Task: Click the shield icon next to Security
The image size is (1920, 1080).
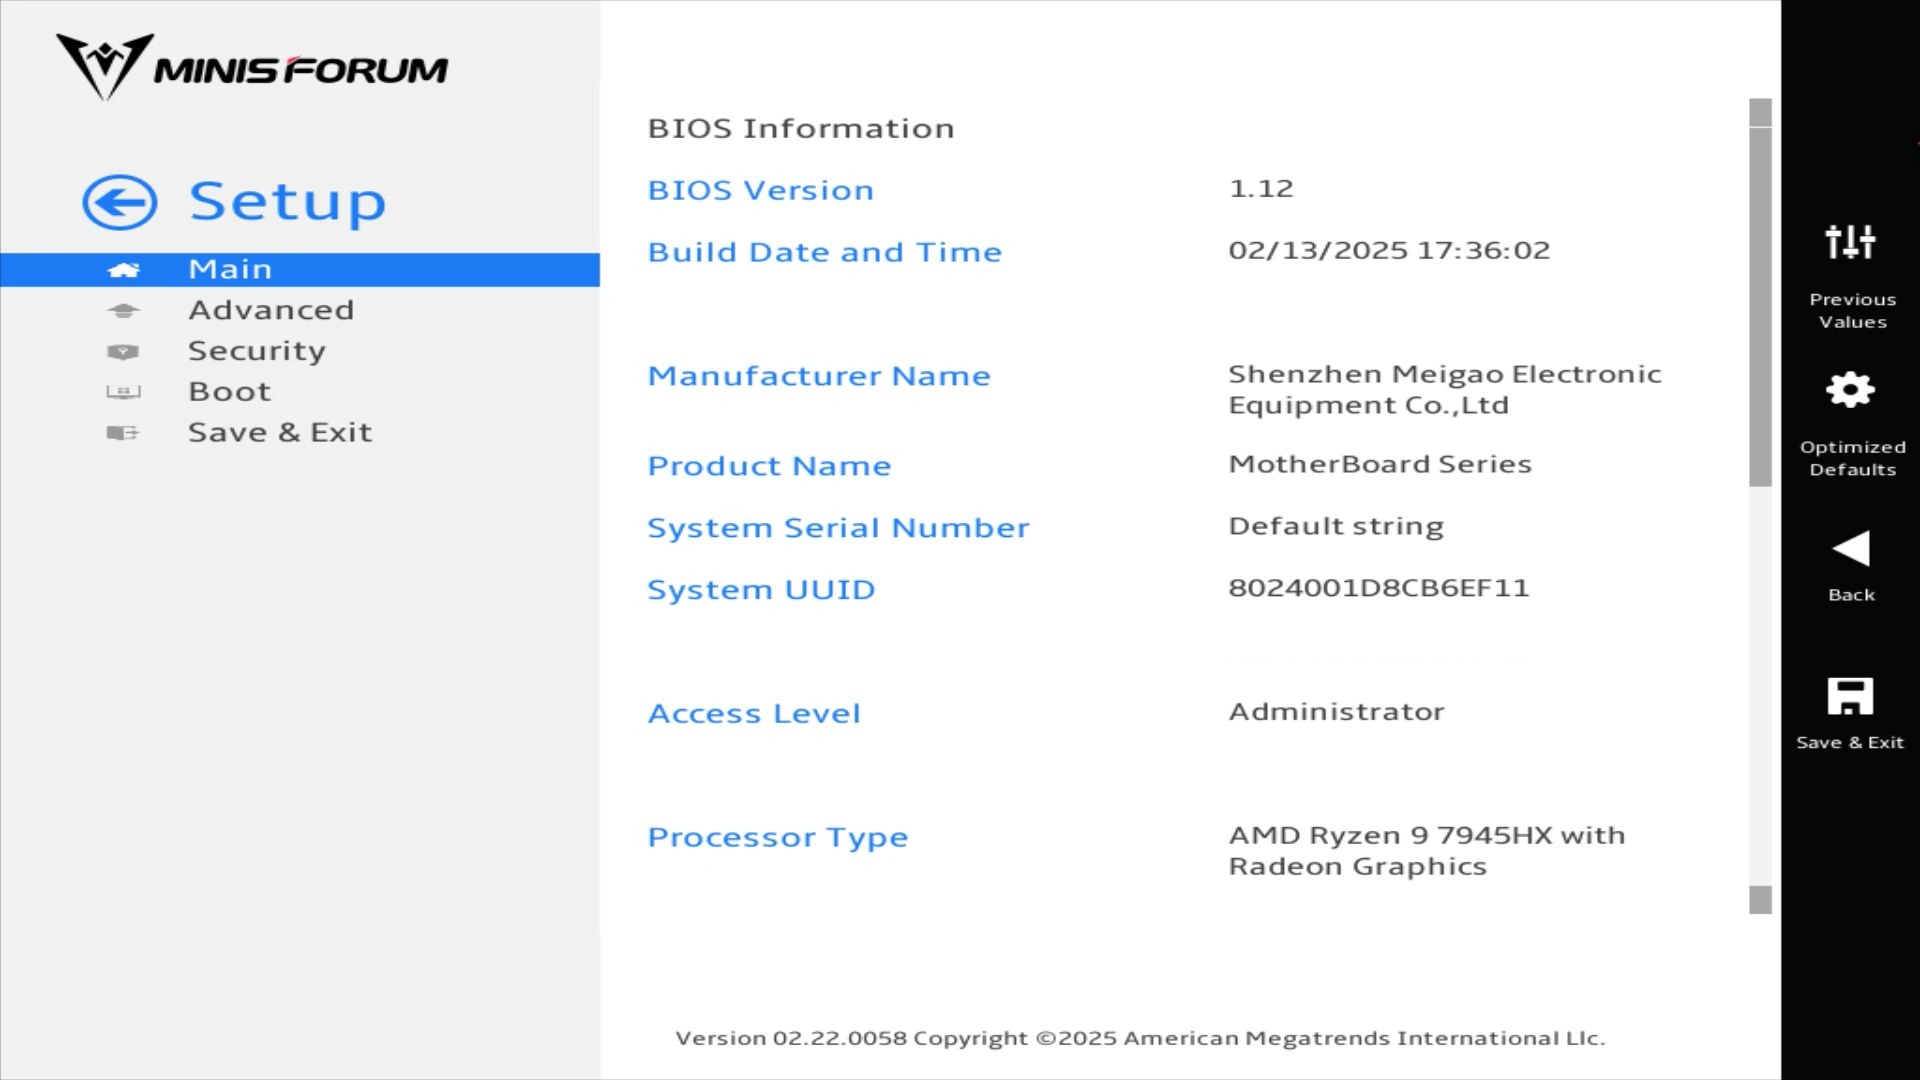Action: point(123,352)
